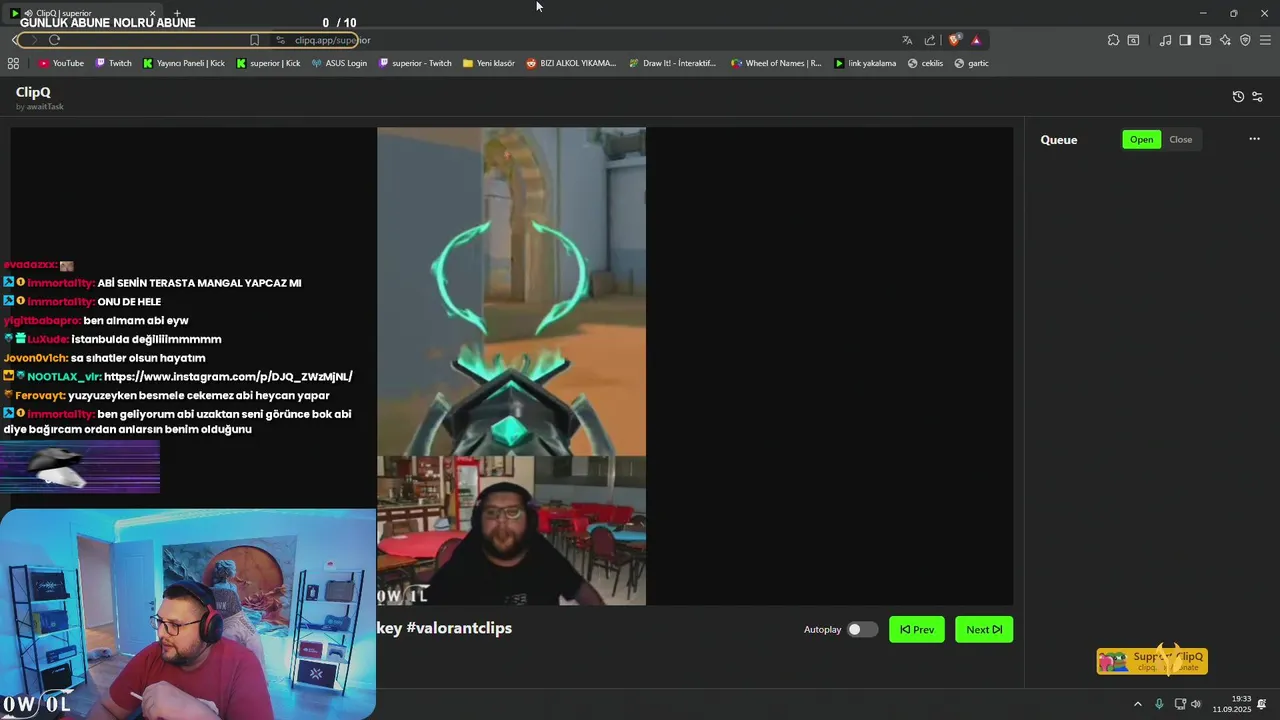
Task: Open the notification bell tray icon
Action: tap(1263, 704)
